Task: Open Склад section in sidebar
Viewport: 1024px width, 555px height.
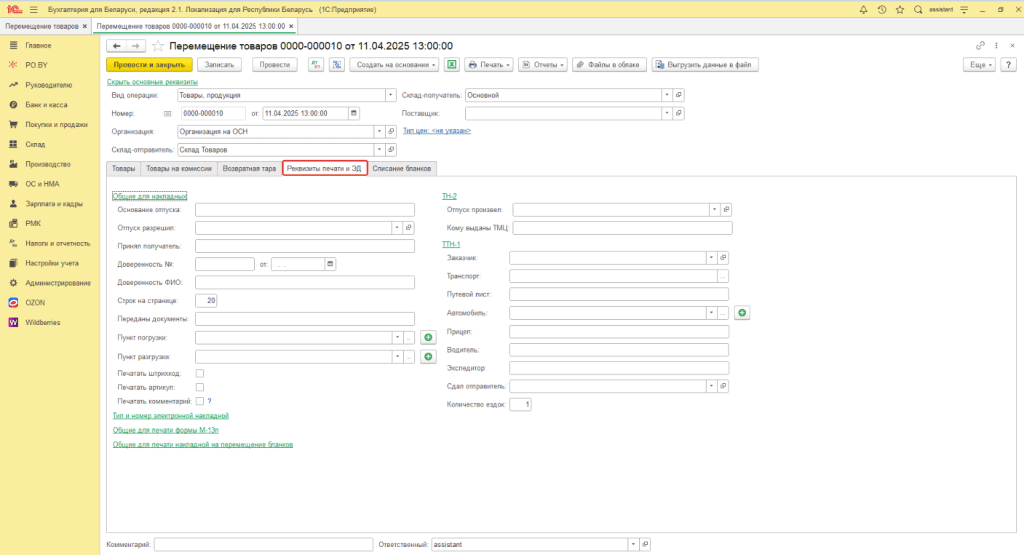Action: 35,144
